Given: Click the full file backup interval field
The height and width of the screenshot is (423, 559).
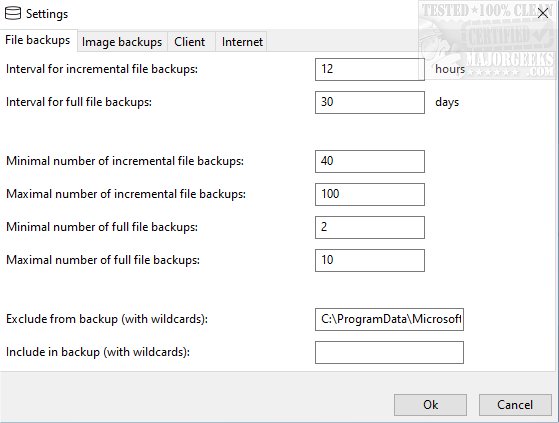Looking at the screenshot, I should [x=370, y=102].
